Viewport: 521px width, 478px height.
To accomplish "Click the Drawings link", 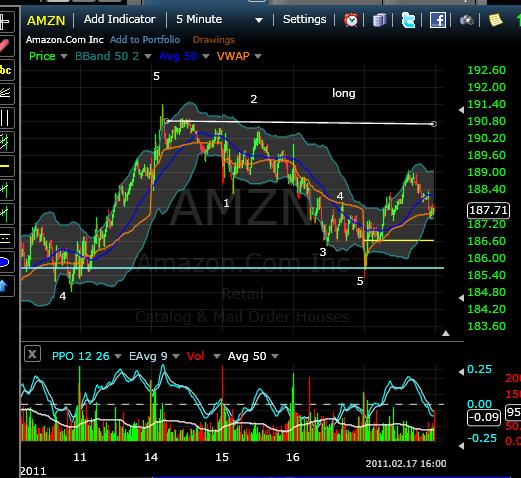I will pyautogui.click(x=214, y=40).
